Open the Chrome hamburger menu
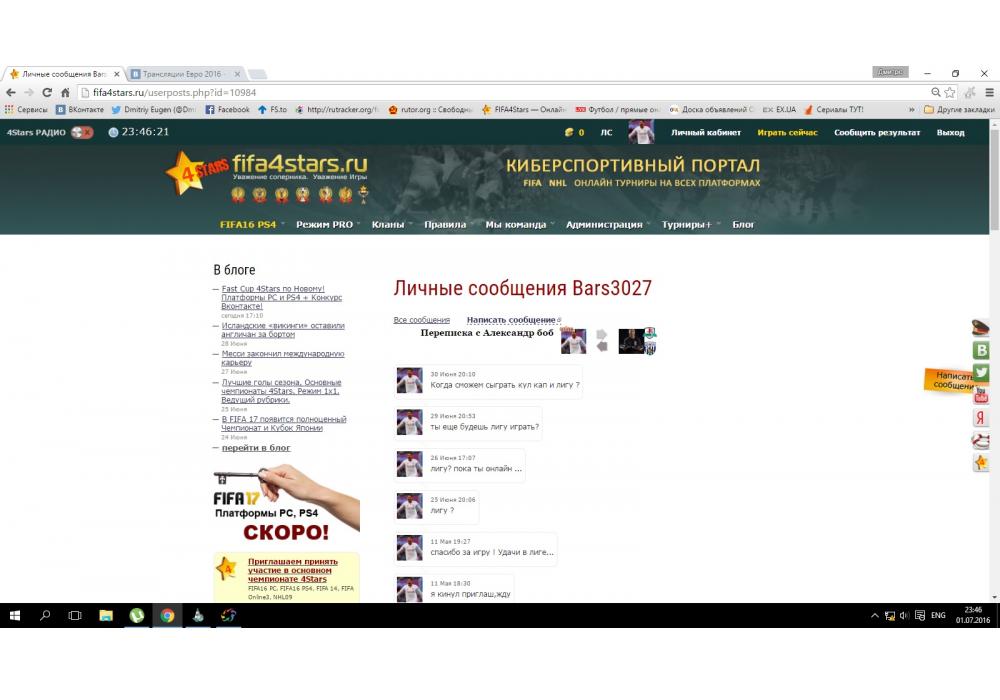1000x700 pixels. 989,92
